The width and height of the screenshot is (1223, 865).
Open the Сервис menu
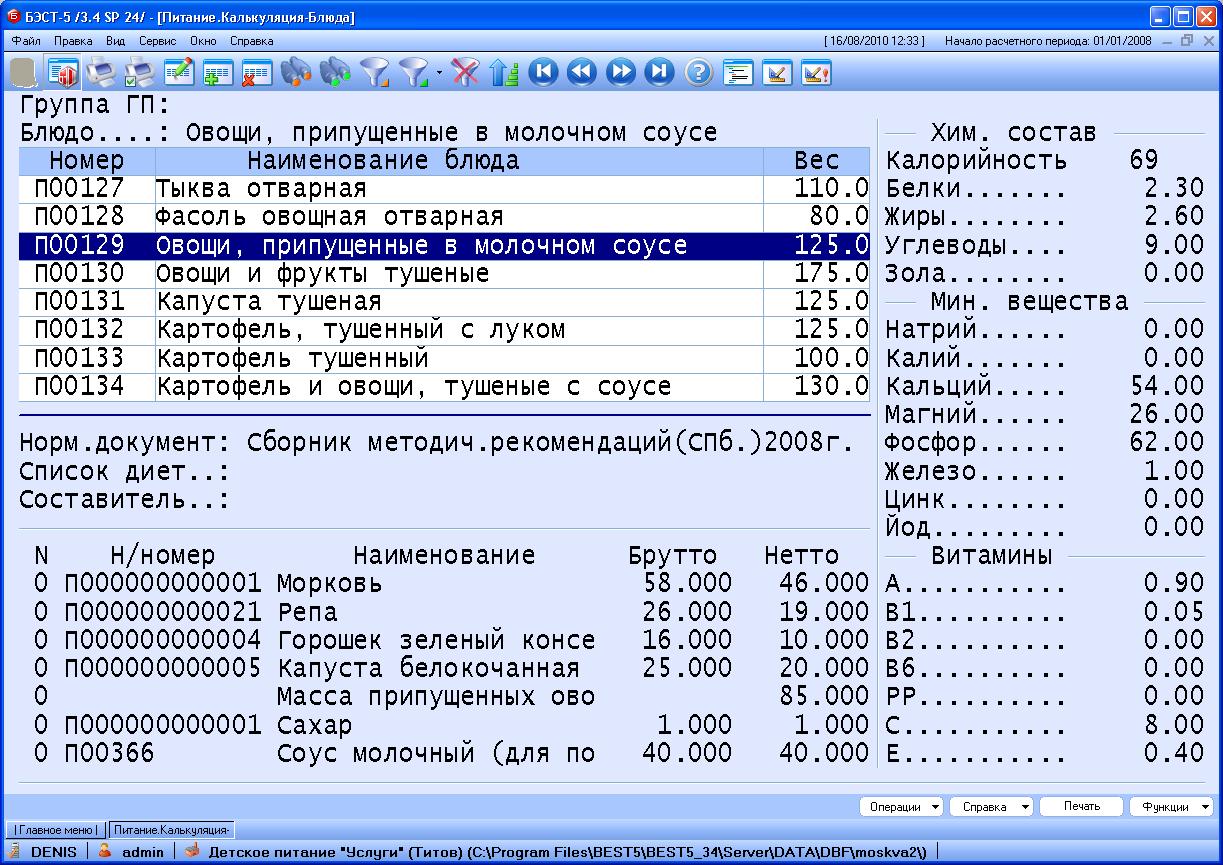(157, 41)
